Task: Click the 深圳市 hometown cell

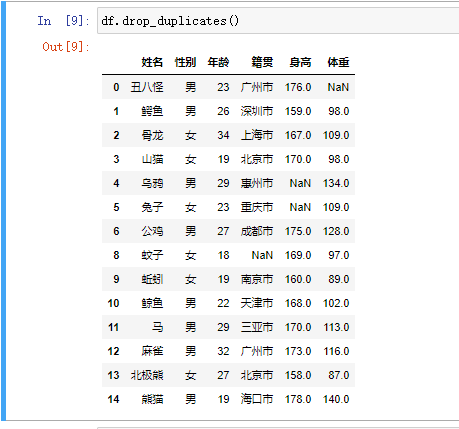Action: click(257, 111)
